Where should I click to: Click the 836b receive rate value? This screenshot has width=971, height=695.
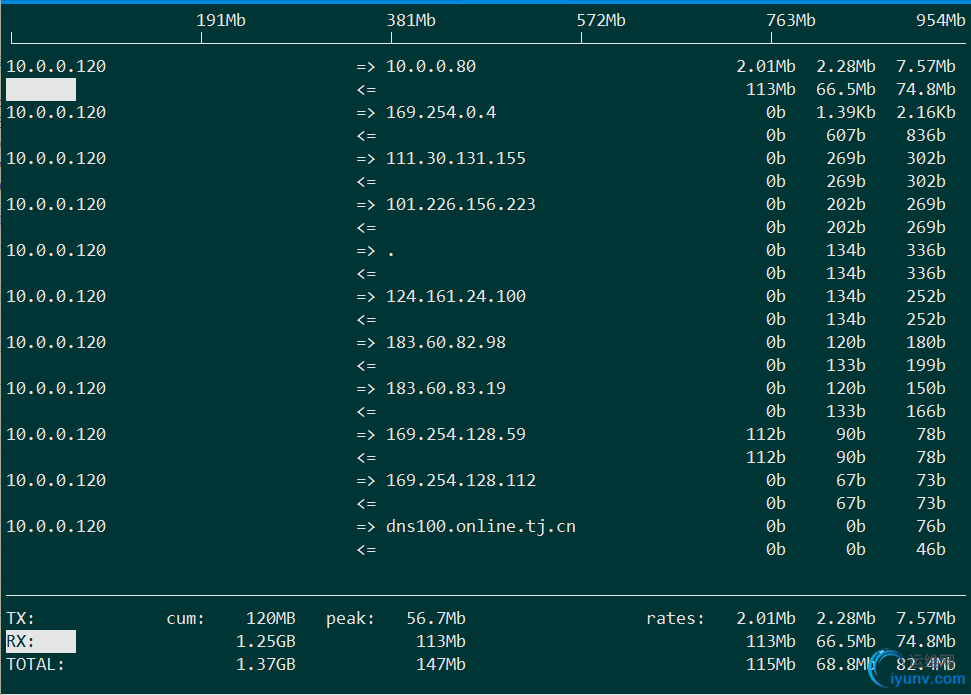pyautogui.click(x=926, y=135)
